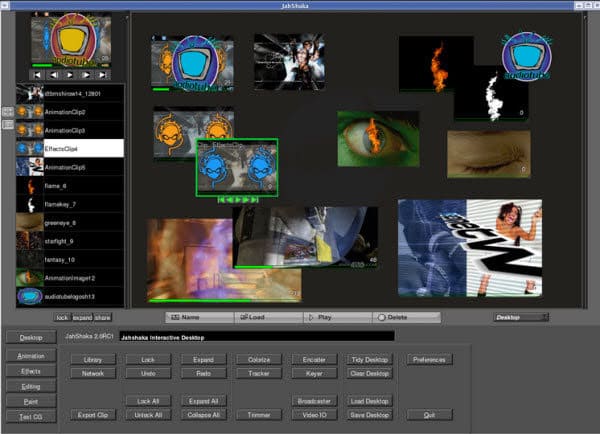This screenshot has width=600, height=434.
Task: Click the thumbnail view icon on left edge
Action: coord(8,112)
